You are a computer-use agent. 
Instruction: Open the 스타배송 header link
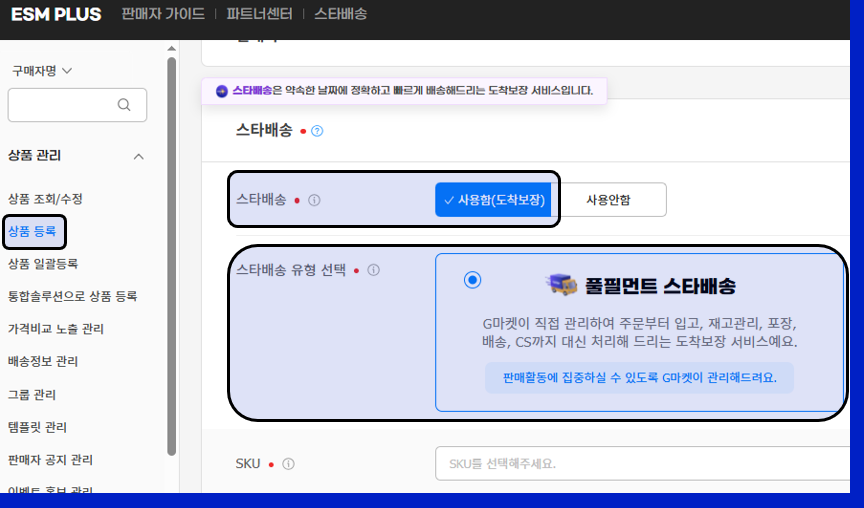[341, 14]
